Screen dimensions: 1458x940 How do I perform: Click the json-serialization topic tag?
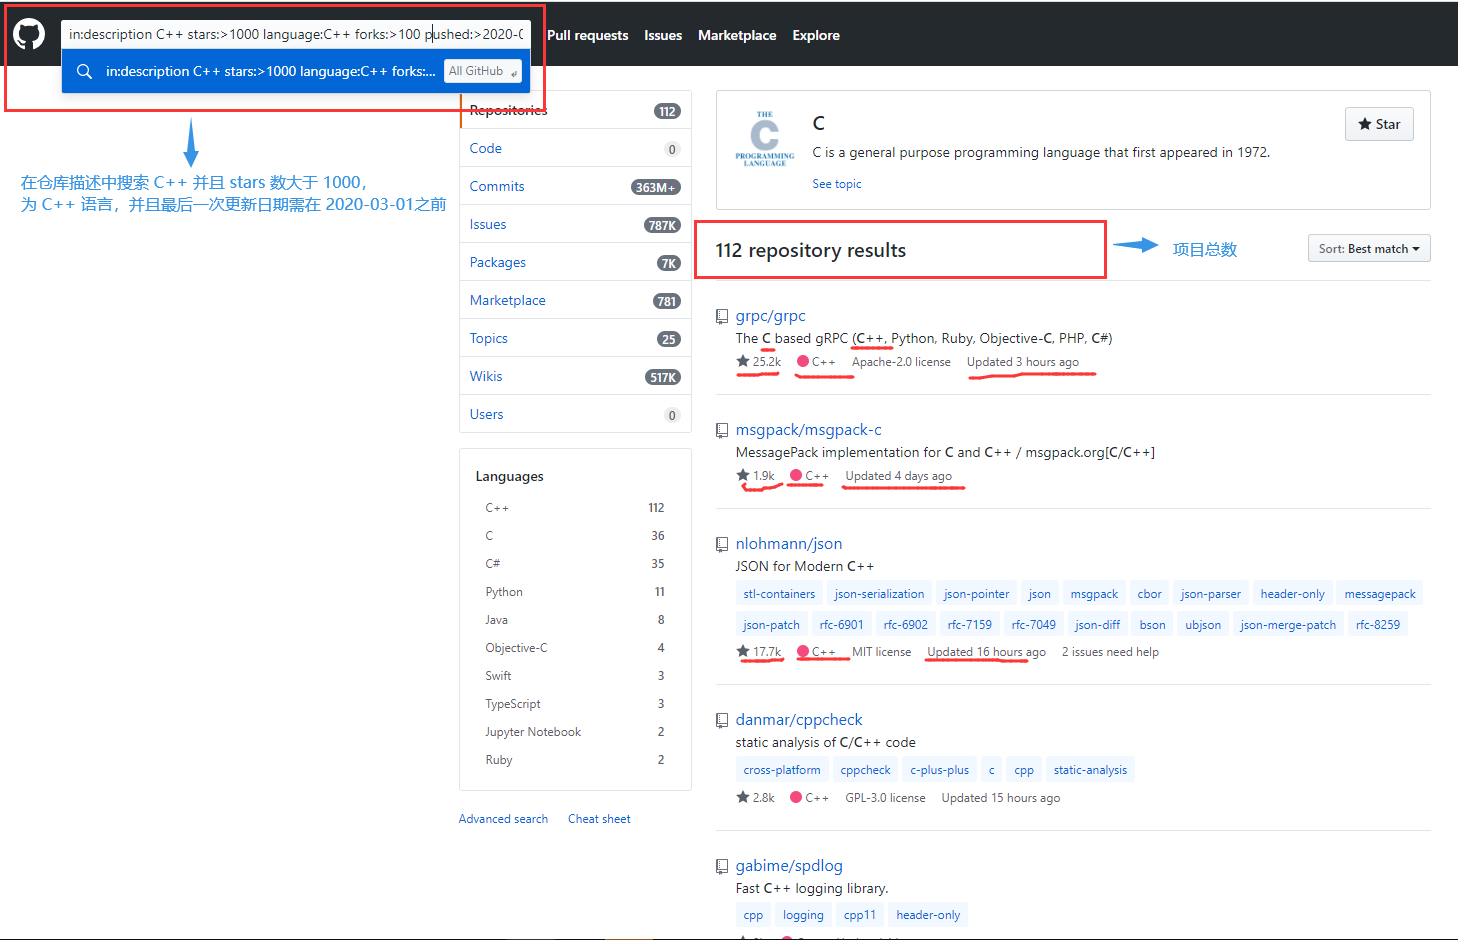click(879, 594)
